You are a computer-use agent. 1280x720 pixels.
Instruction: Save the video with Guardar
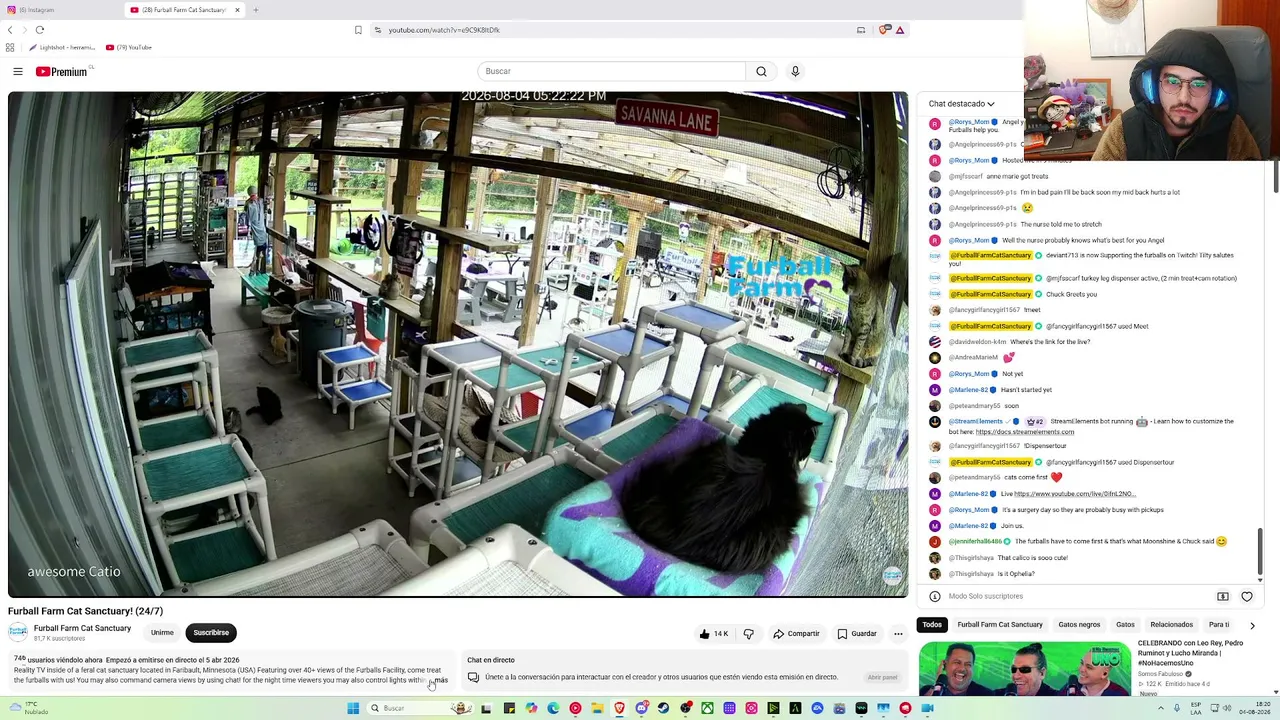(x=857, y=634)
